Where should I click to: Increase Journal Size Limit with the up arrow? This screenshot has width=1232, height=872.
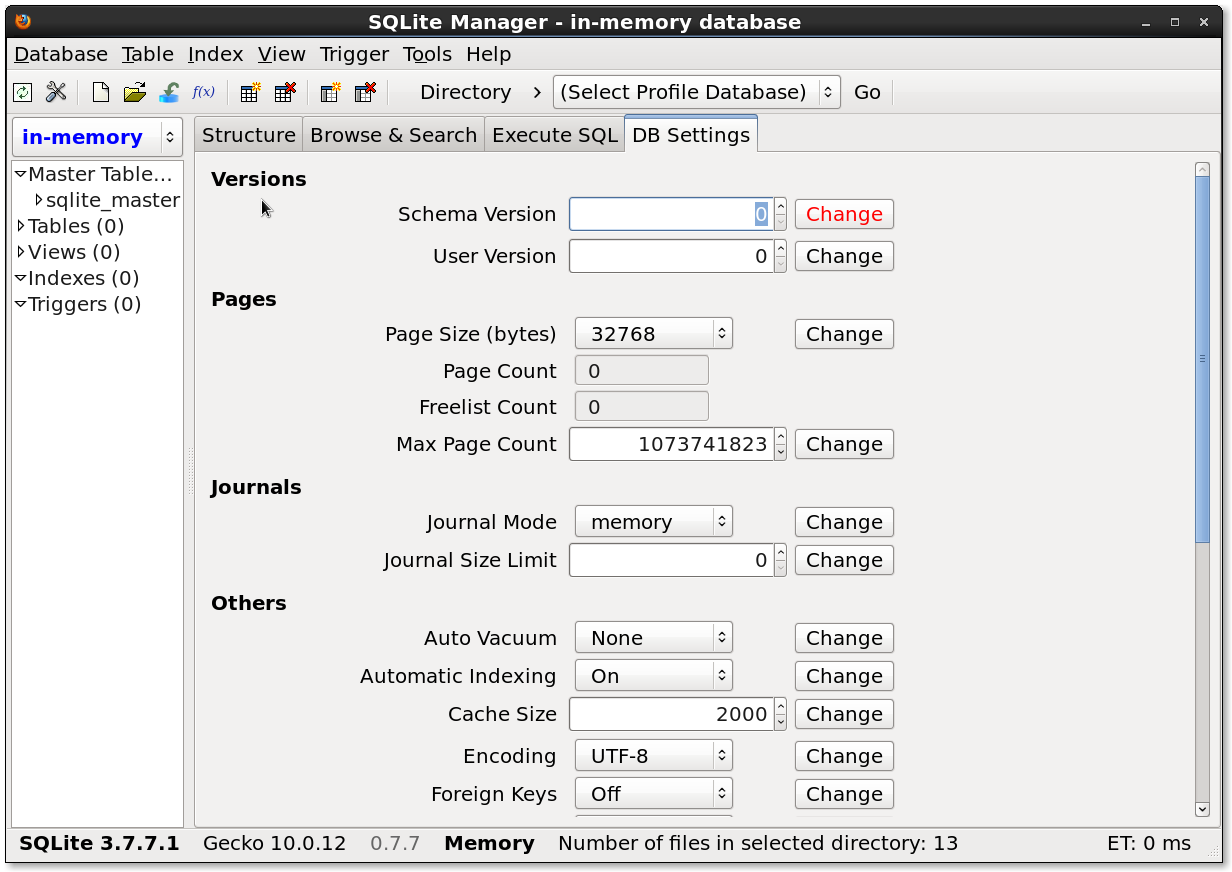point(780,553)
